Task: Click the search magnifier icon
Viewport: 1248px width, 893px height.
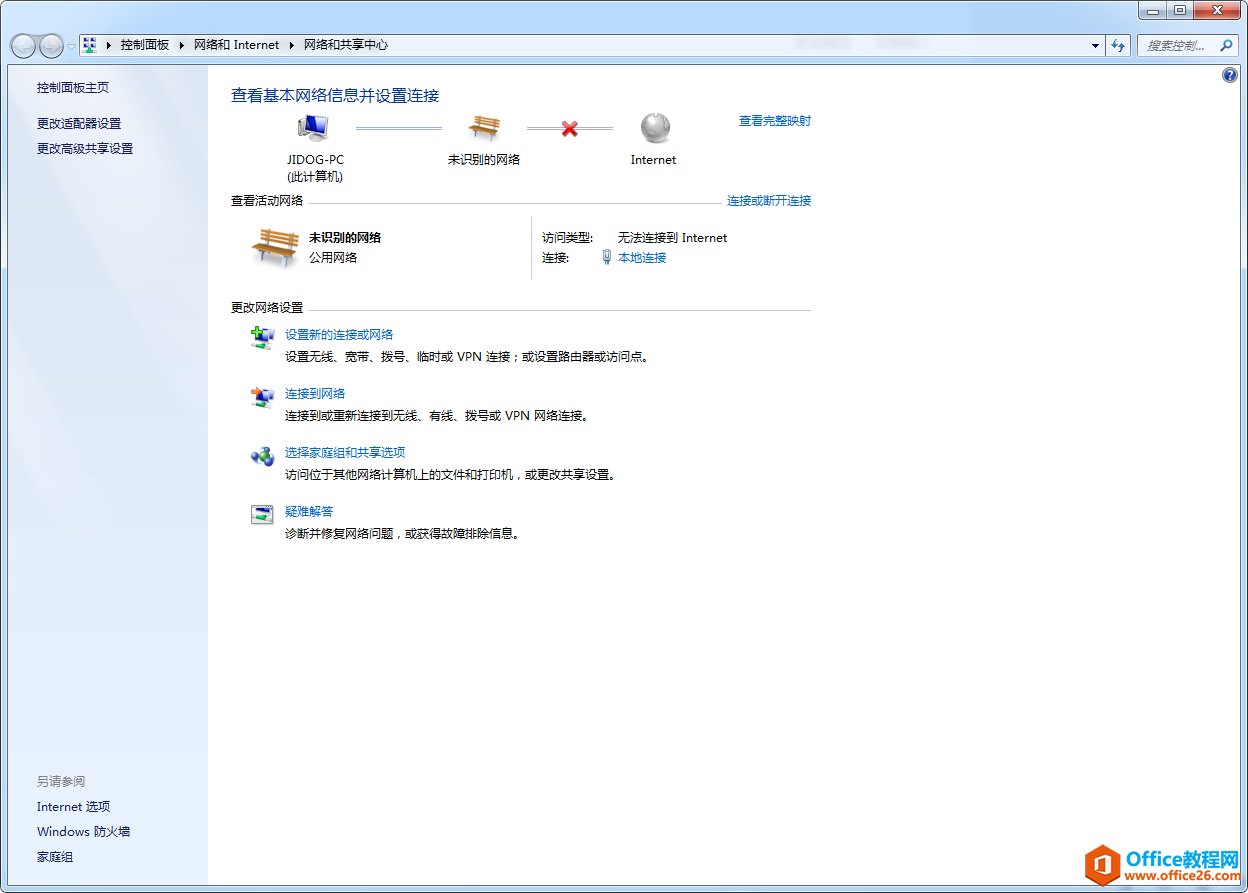Action: pos(1227,46)
